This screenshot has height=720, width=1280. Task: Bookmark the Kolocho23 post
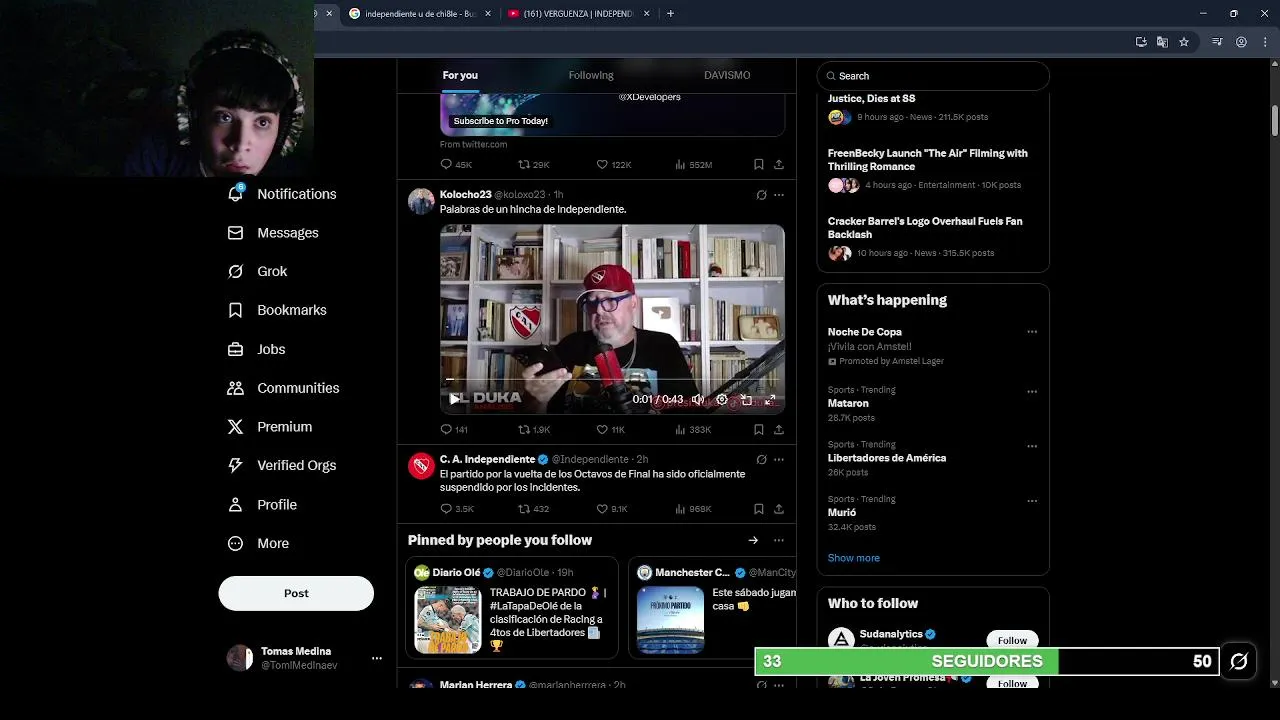pos(758,429)
